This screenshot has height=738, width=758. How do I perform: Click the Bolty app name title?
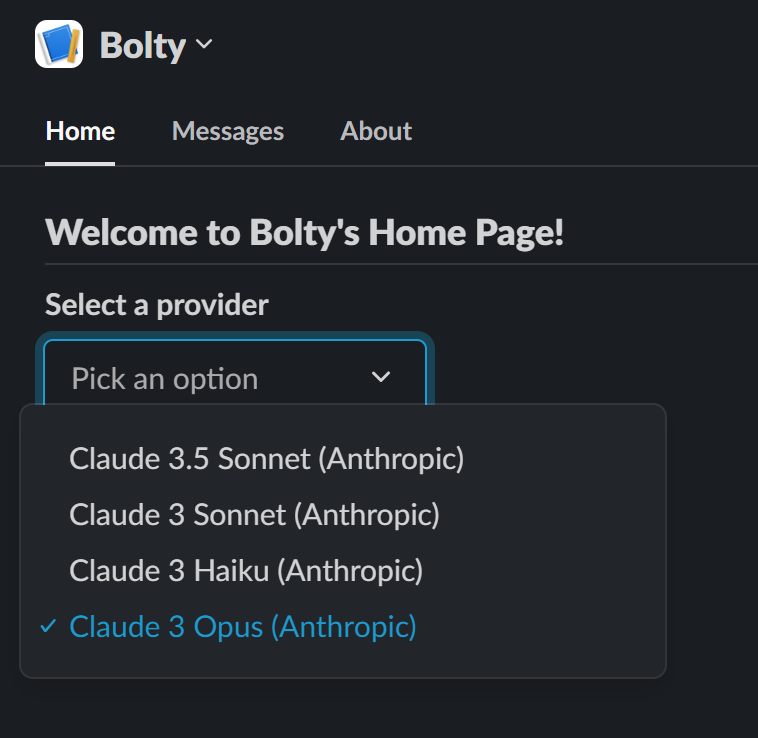pos(142,46)
